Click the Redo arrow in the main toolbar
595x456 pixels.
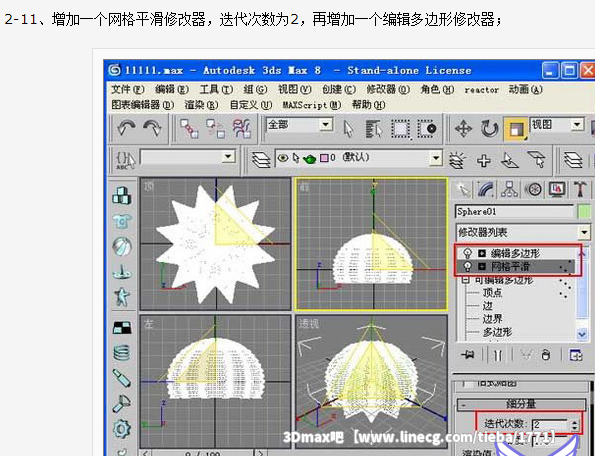pyautogui.click(x=153, y=128)
